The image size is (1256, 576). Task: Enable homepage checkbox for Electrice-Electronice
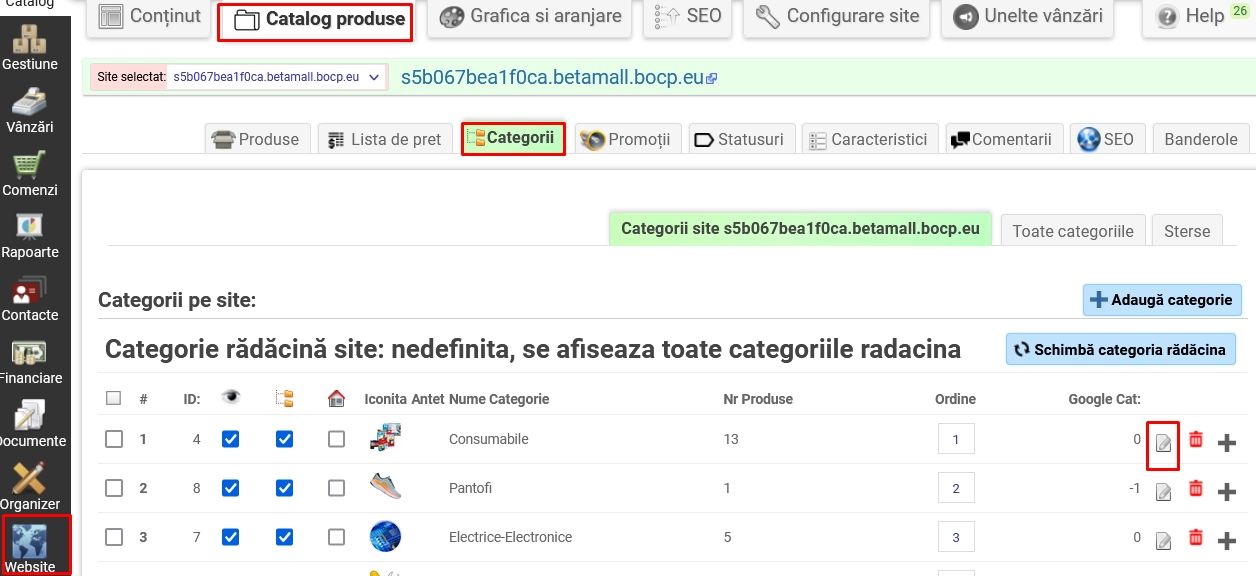[x=336, y=537]
